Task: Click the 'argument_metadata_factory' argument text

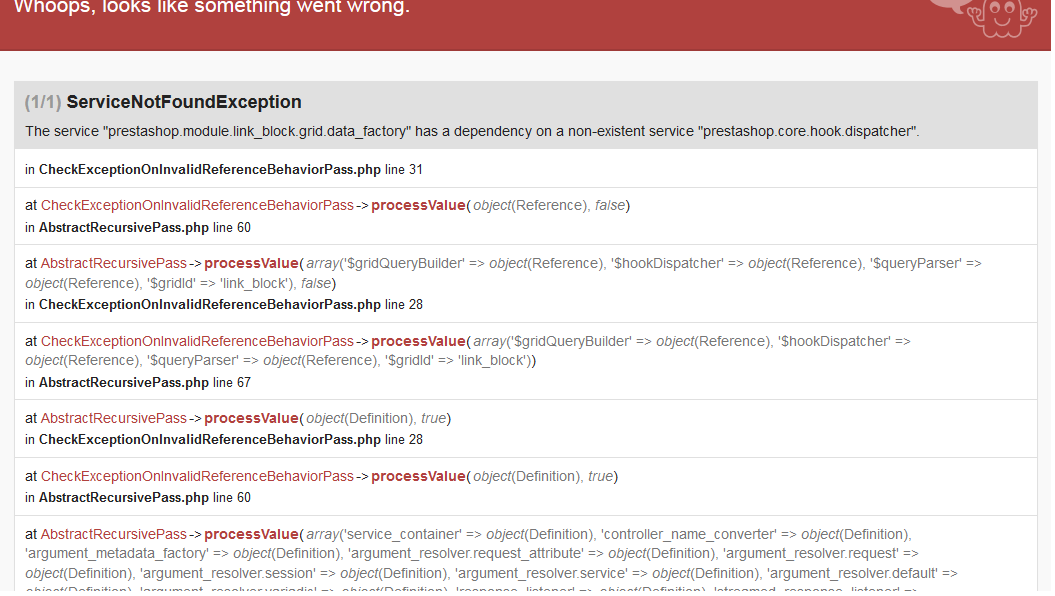Action: (x=117, y=553)
